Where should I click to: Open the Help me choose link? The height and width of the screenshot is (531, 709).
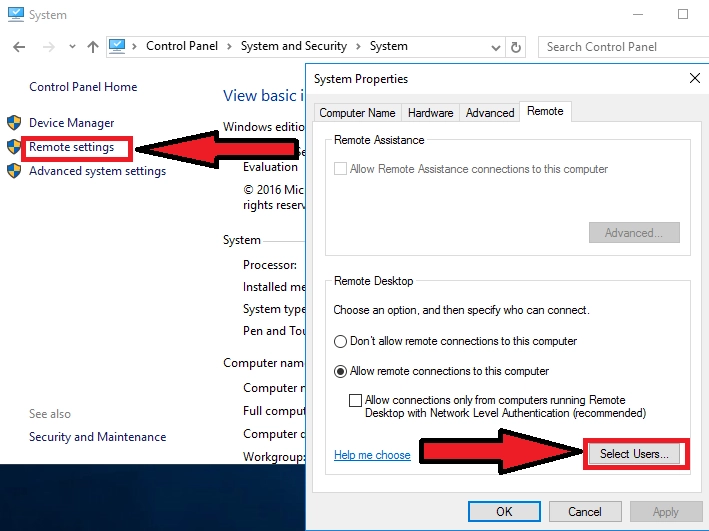(x=372, y=455)
